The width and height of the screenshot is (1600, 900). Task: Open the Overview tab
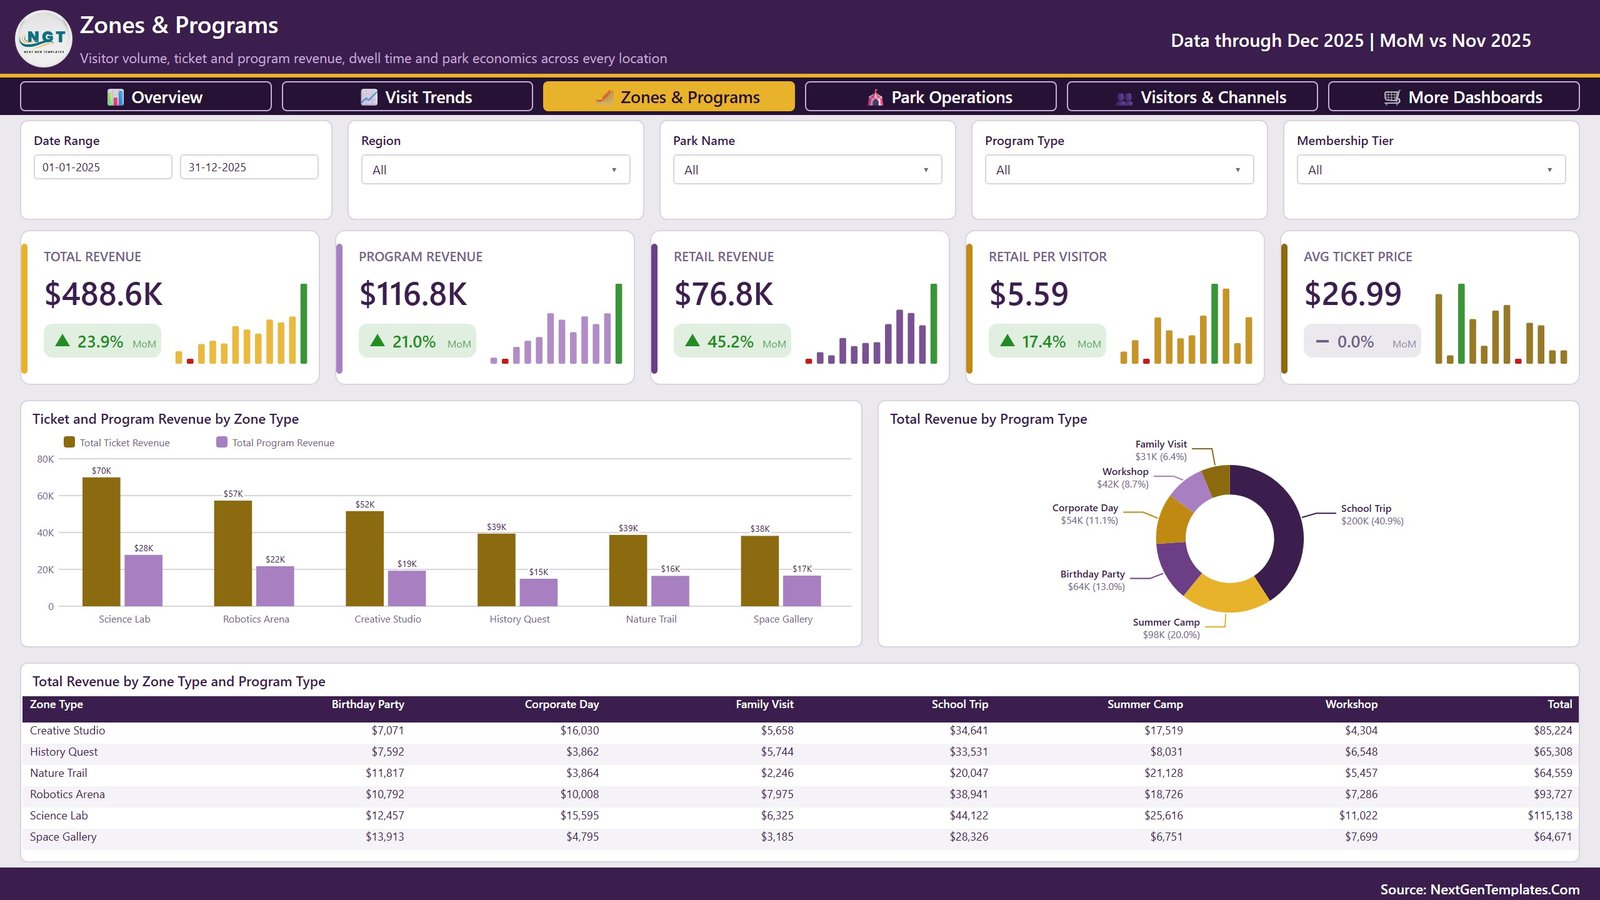[x=146, y=97]
